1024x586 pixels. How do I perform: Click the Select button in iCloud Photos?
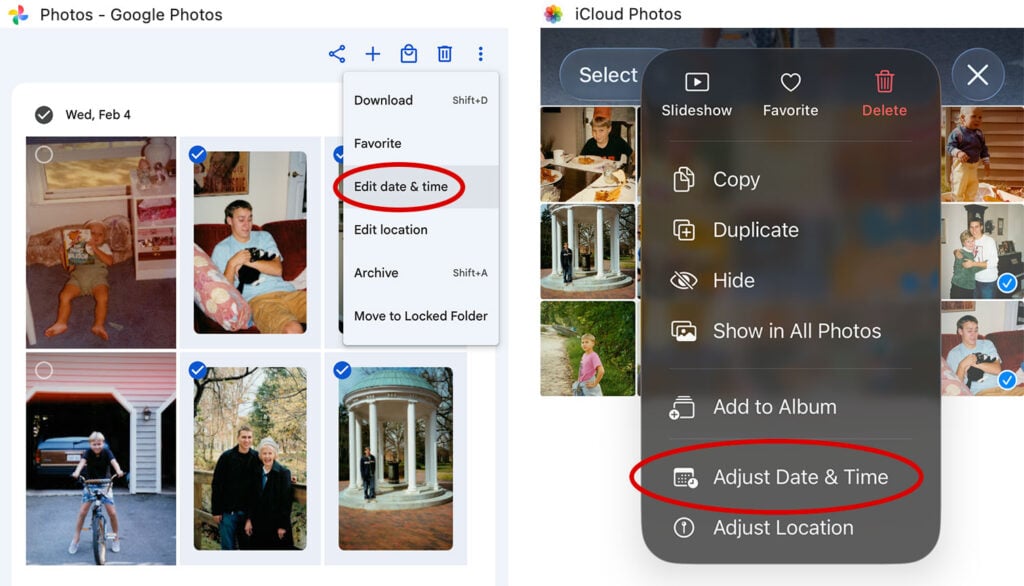click(x=608, y=75)
